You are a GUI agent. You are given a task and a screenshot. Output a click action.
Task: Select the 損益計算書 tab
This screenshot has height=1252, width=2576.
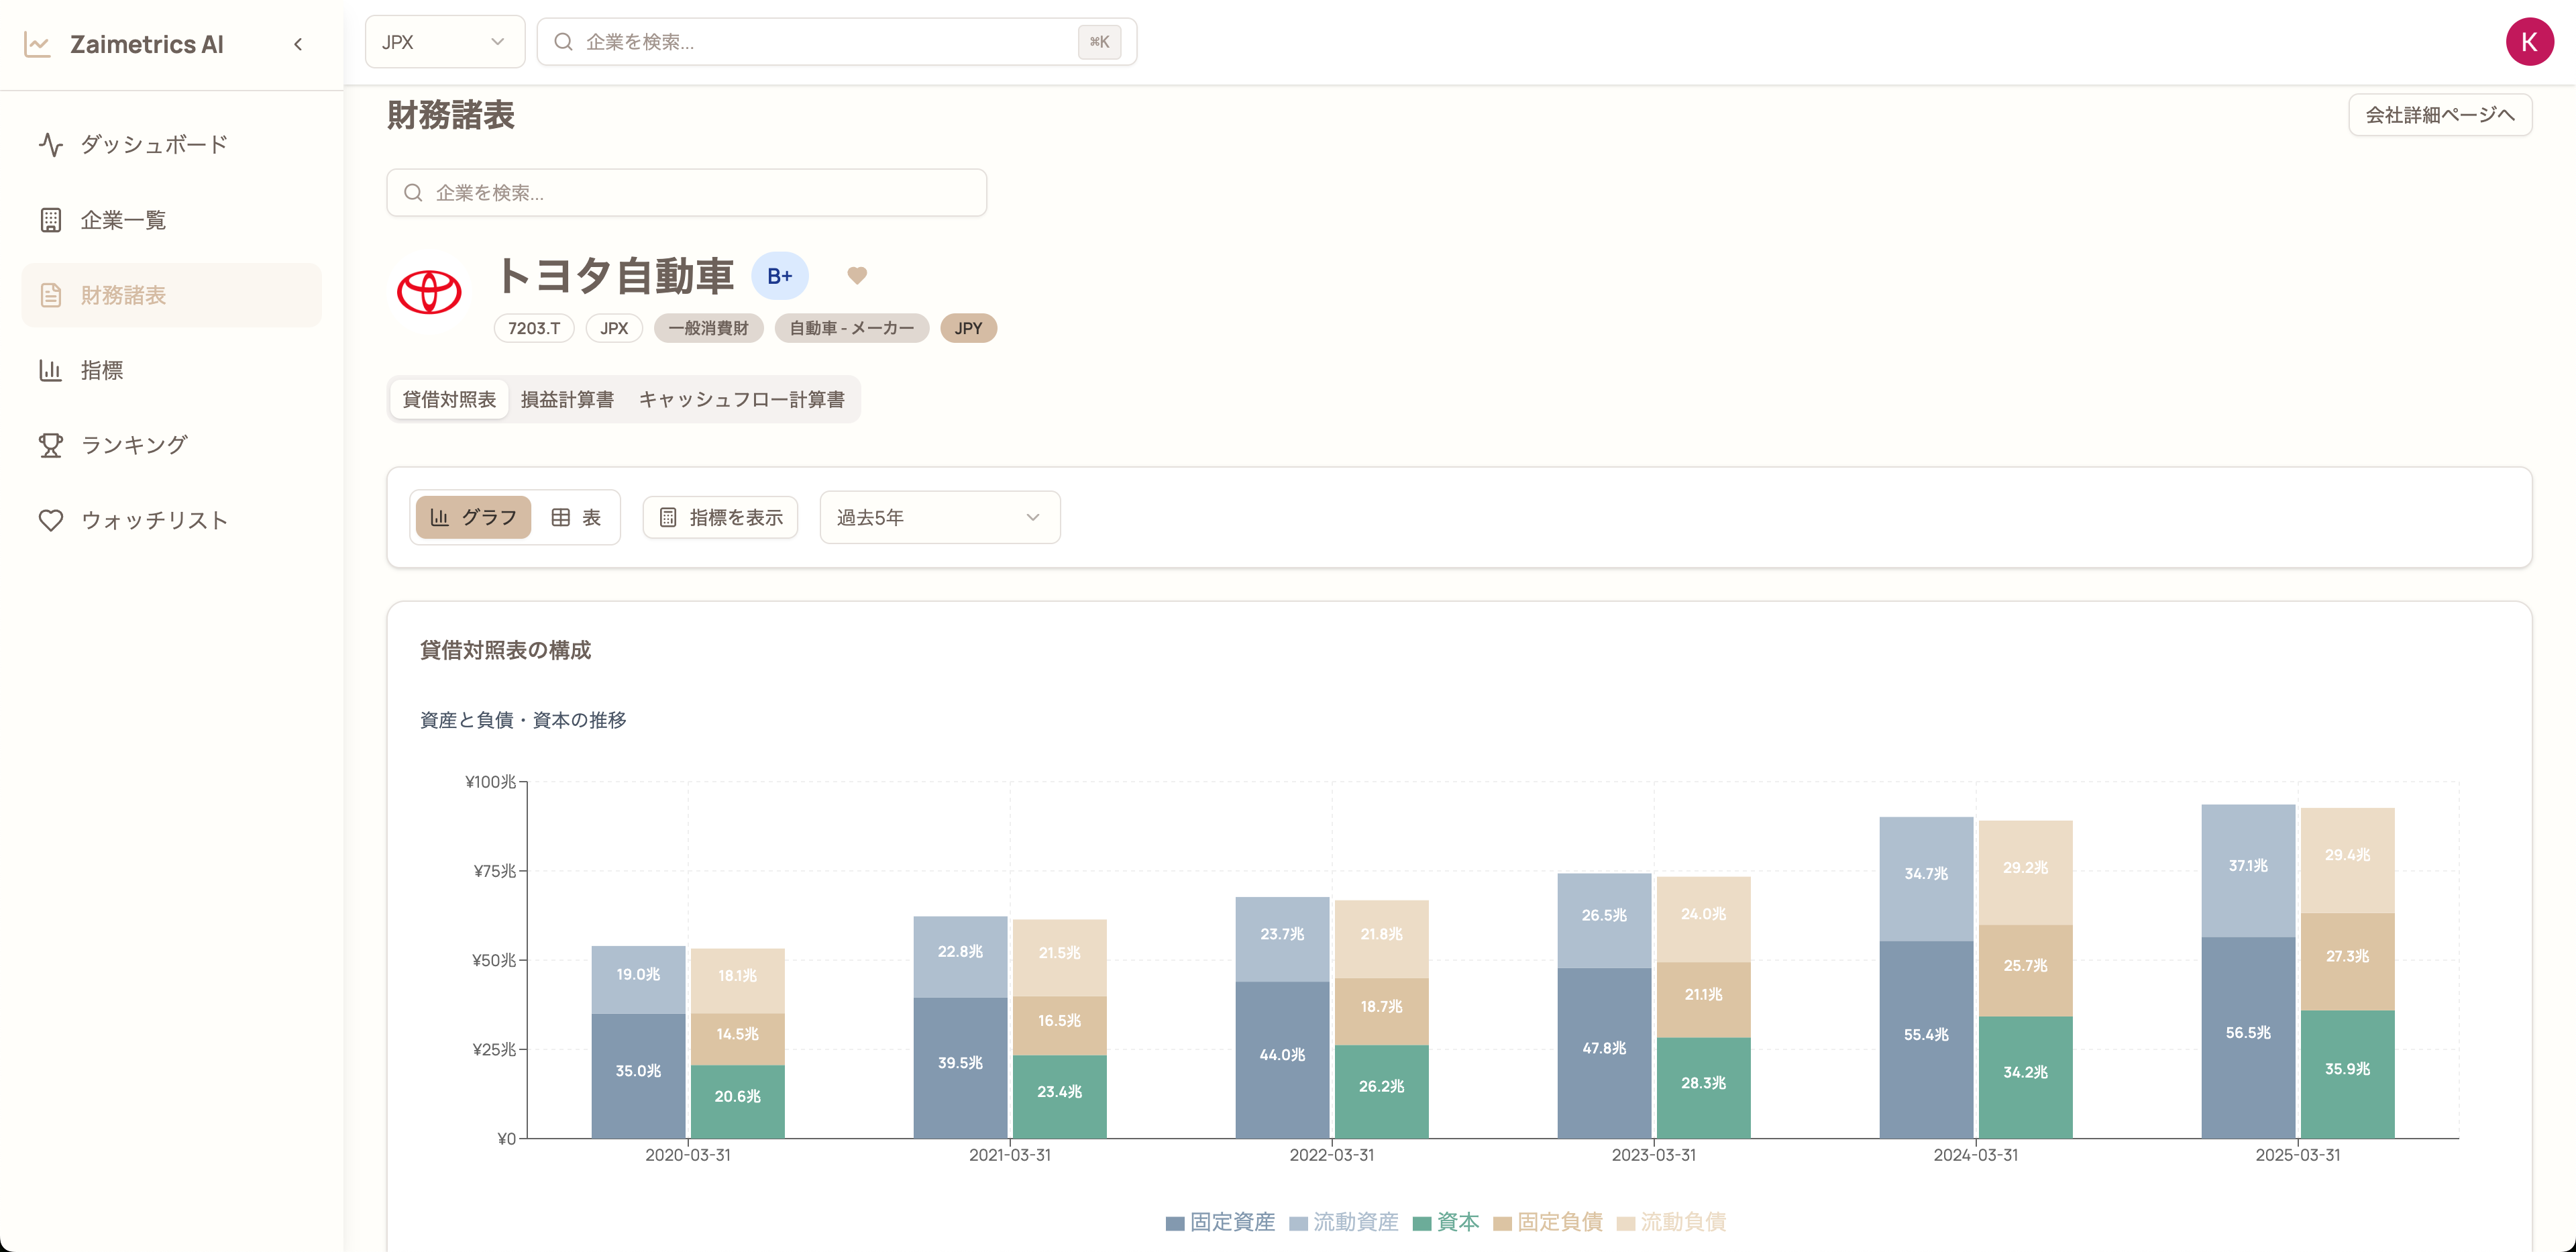(567, 399)
